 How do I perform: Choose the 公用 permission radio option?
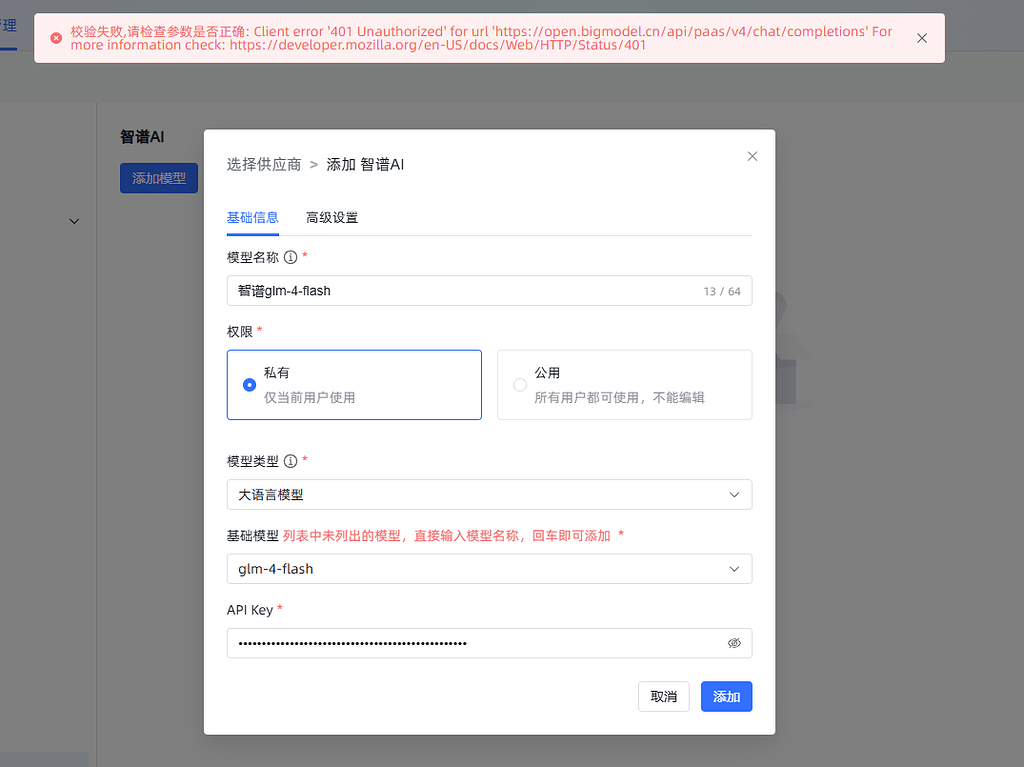[x=520, y=384]
